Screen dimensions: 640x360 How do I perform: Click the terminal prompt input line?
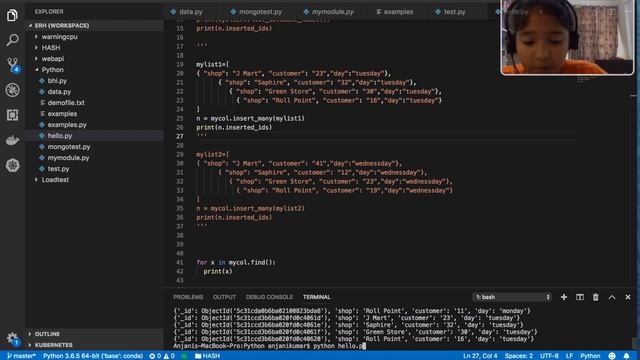[269, 346]
